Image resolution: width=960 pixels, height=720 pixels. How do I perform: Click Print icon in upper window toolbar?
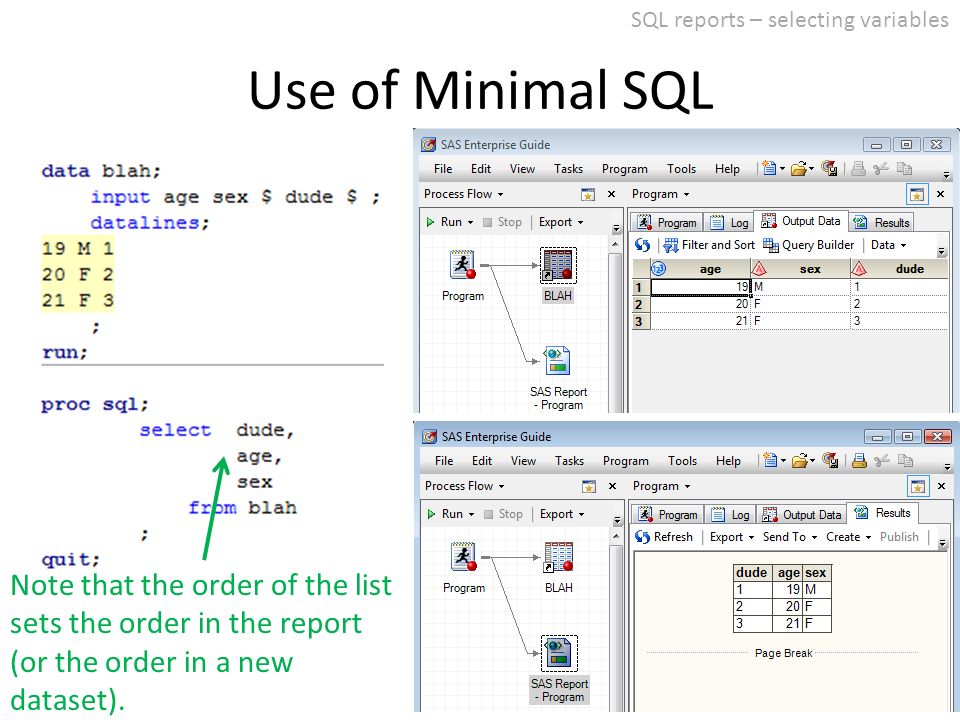click(x=858, y=169)
